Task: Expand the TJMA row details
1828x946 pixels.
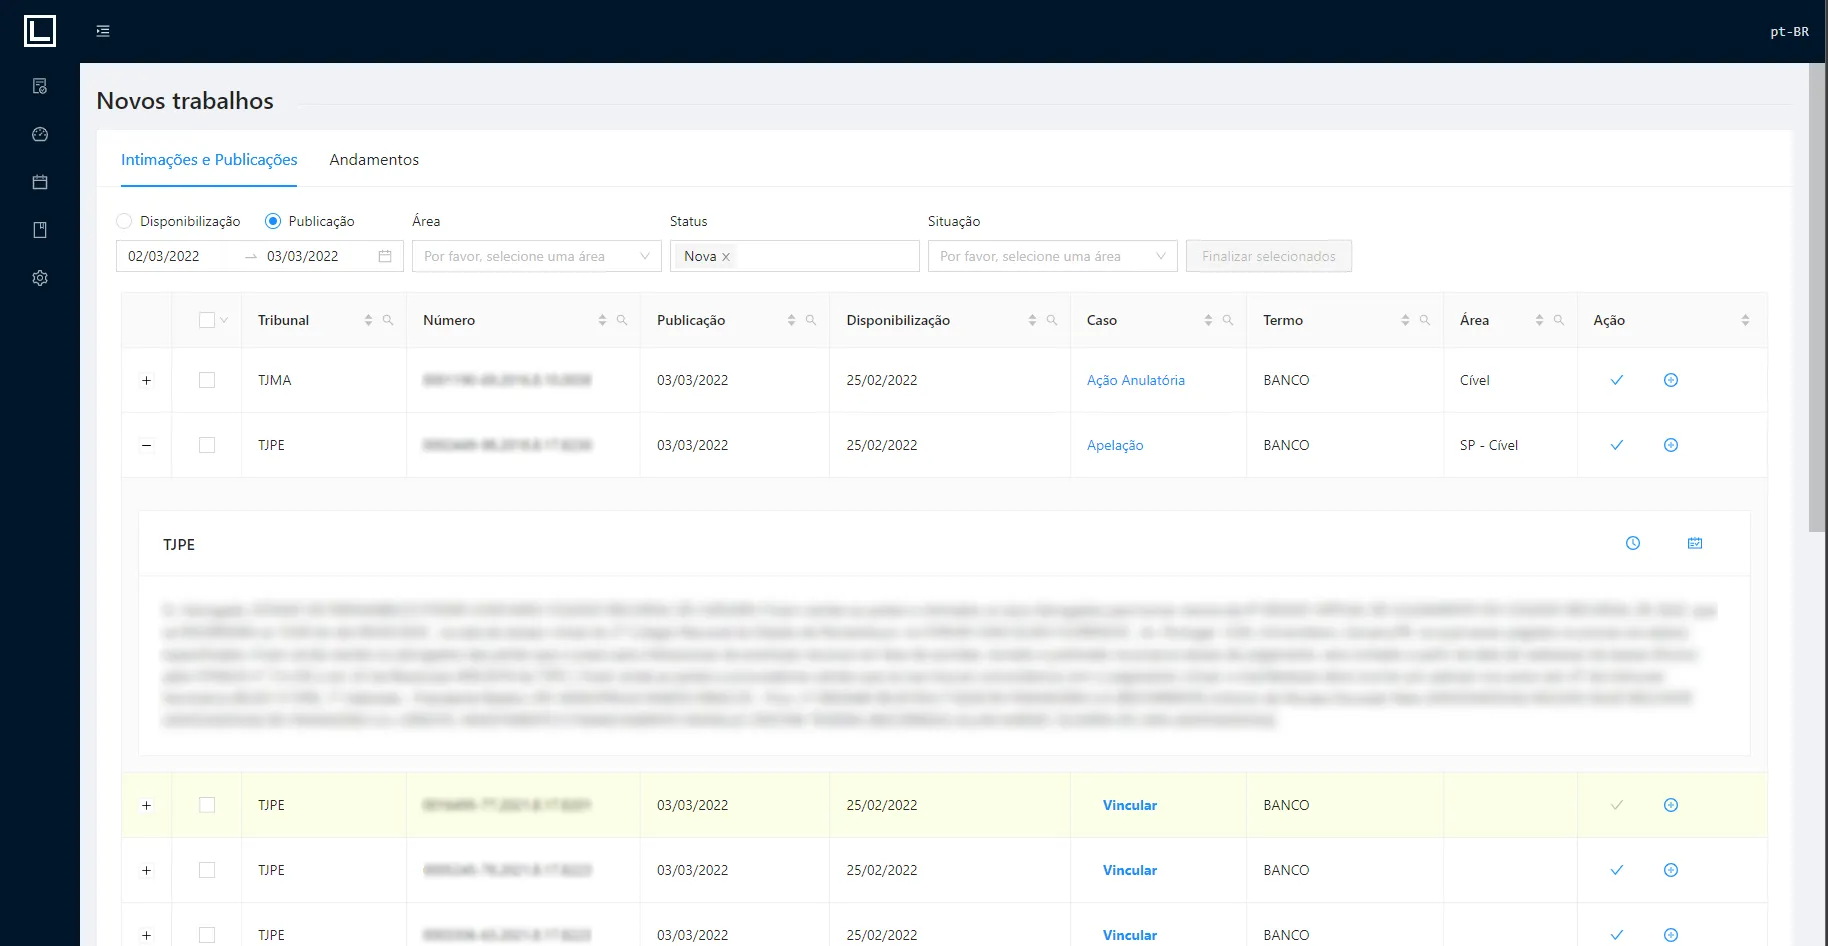Action: pyautogui.click(x=147, y=380)
